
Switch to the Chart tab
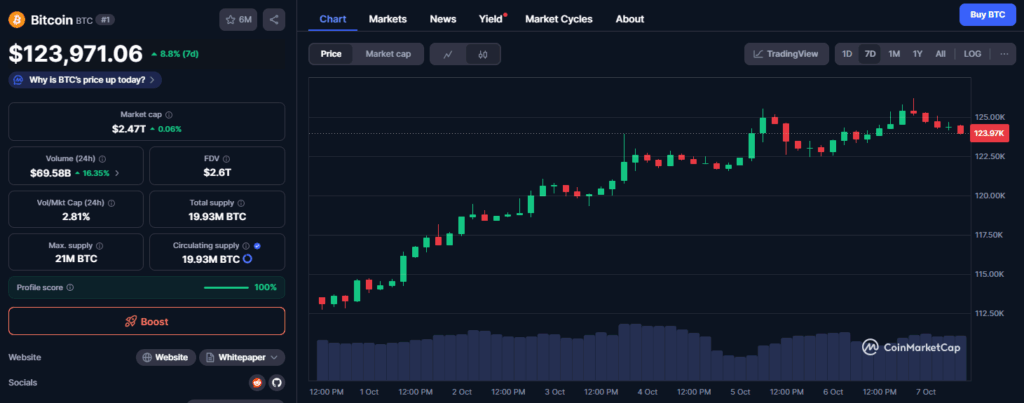[x=333, y=19]
